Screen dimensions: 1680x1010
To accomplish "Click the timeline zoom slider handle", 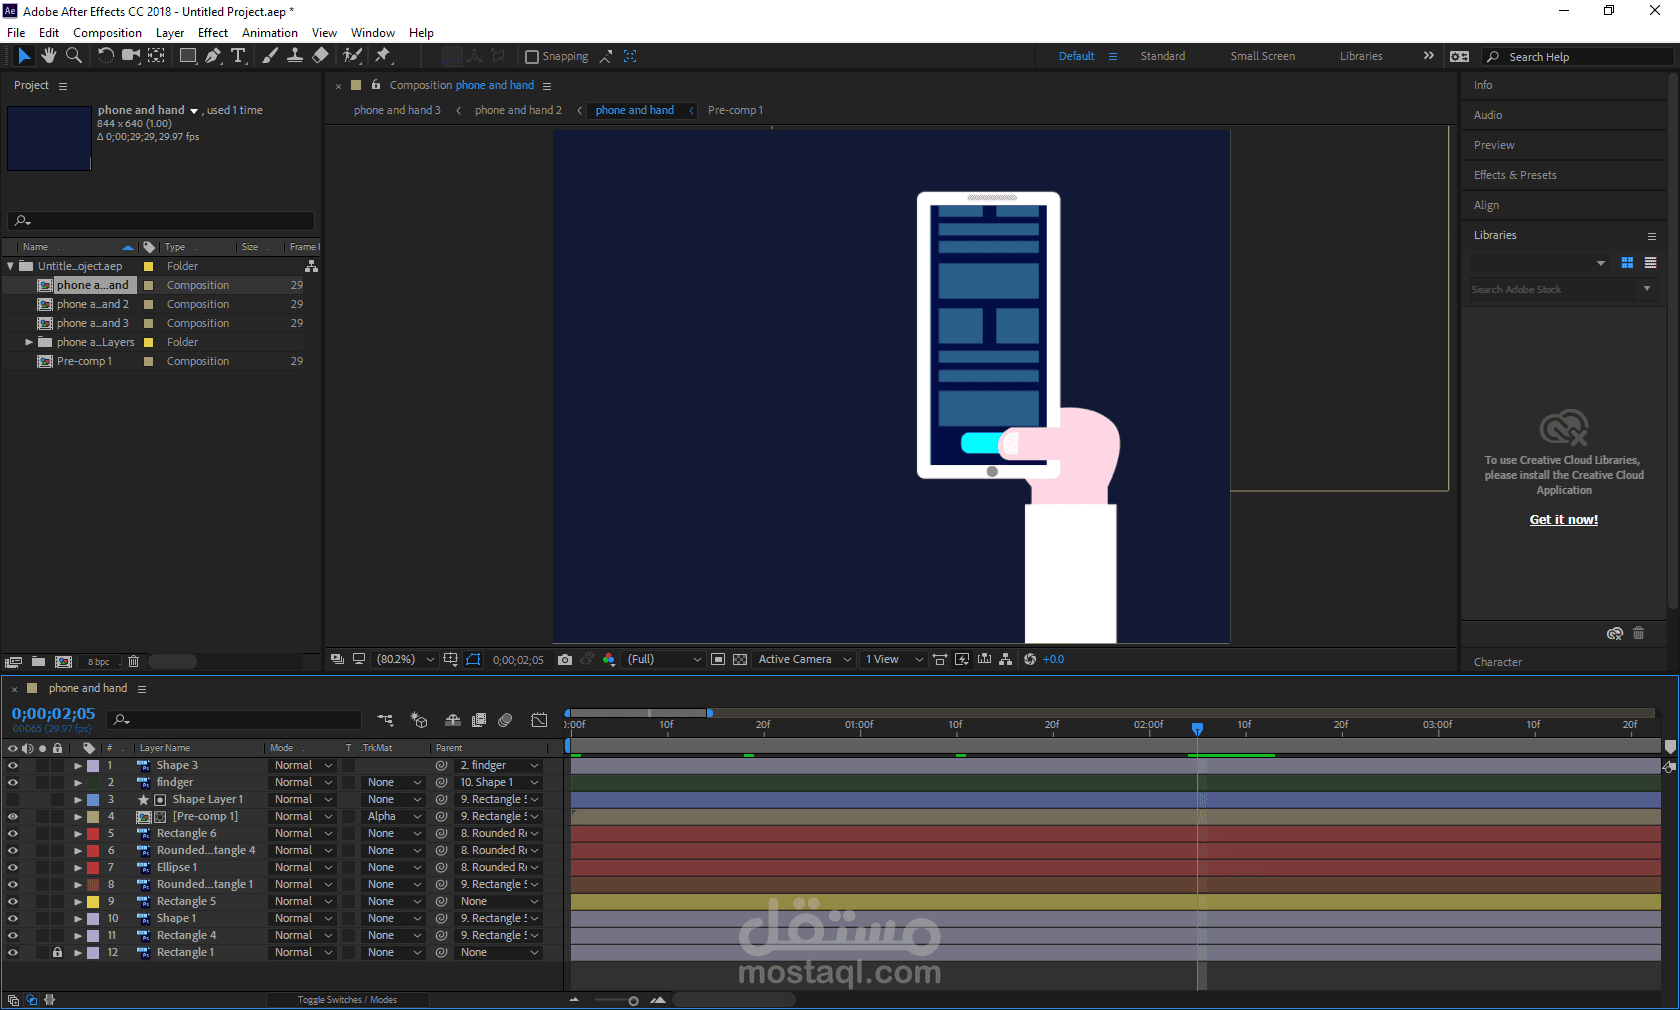I will pos(633,1001).
